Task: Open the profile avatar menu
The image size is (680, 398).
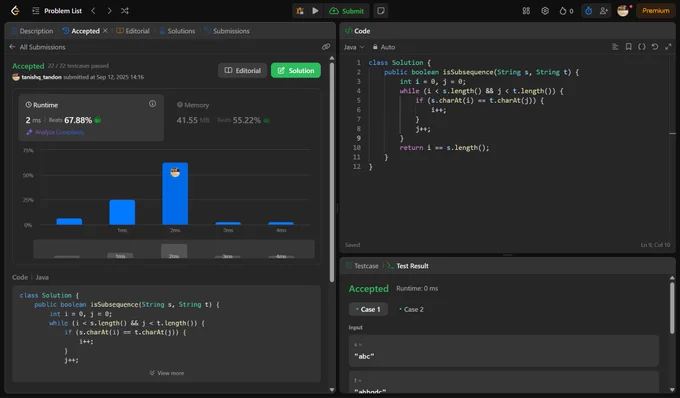Action: 623,11
